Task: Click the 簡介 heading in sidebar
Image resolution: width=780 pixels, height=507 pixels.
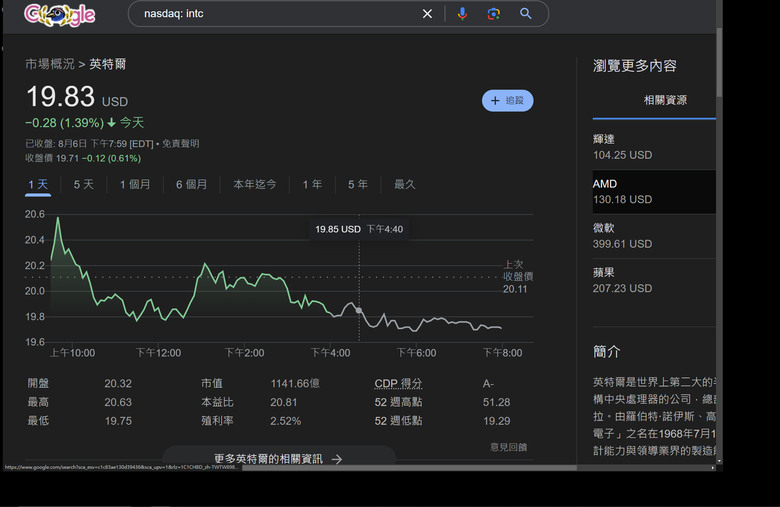Action: [x=606, y=352]
